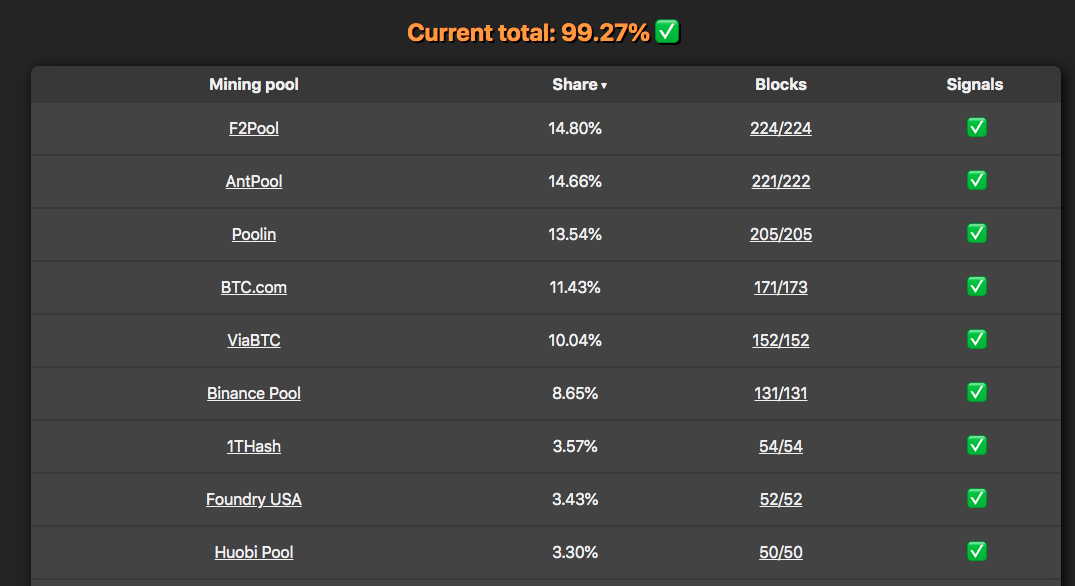Open the Foundry USA pool link
The image size is (1075, 586).
(254, 499)
